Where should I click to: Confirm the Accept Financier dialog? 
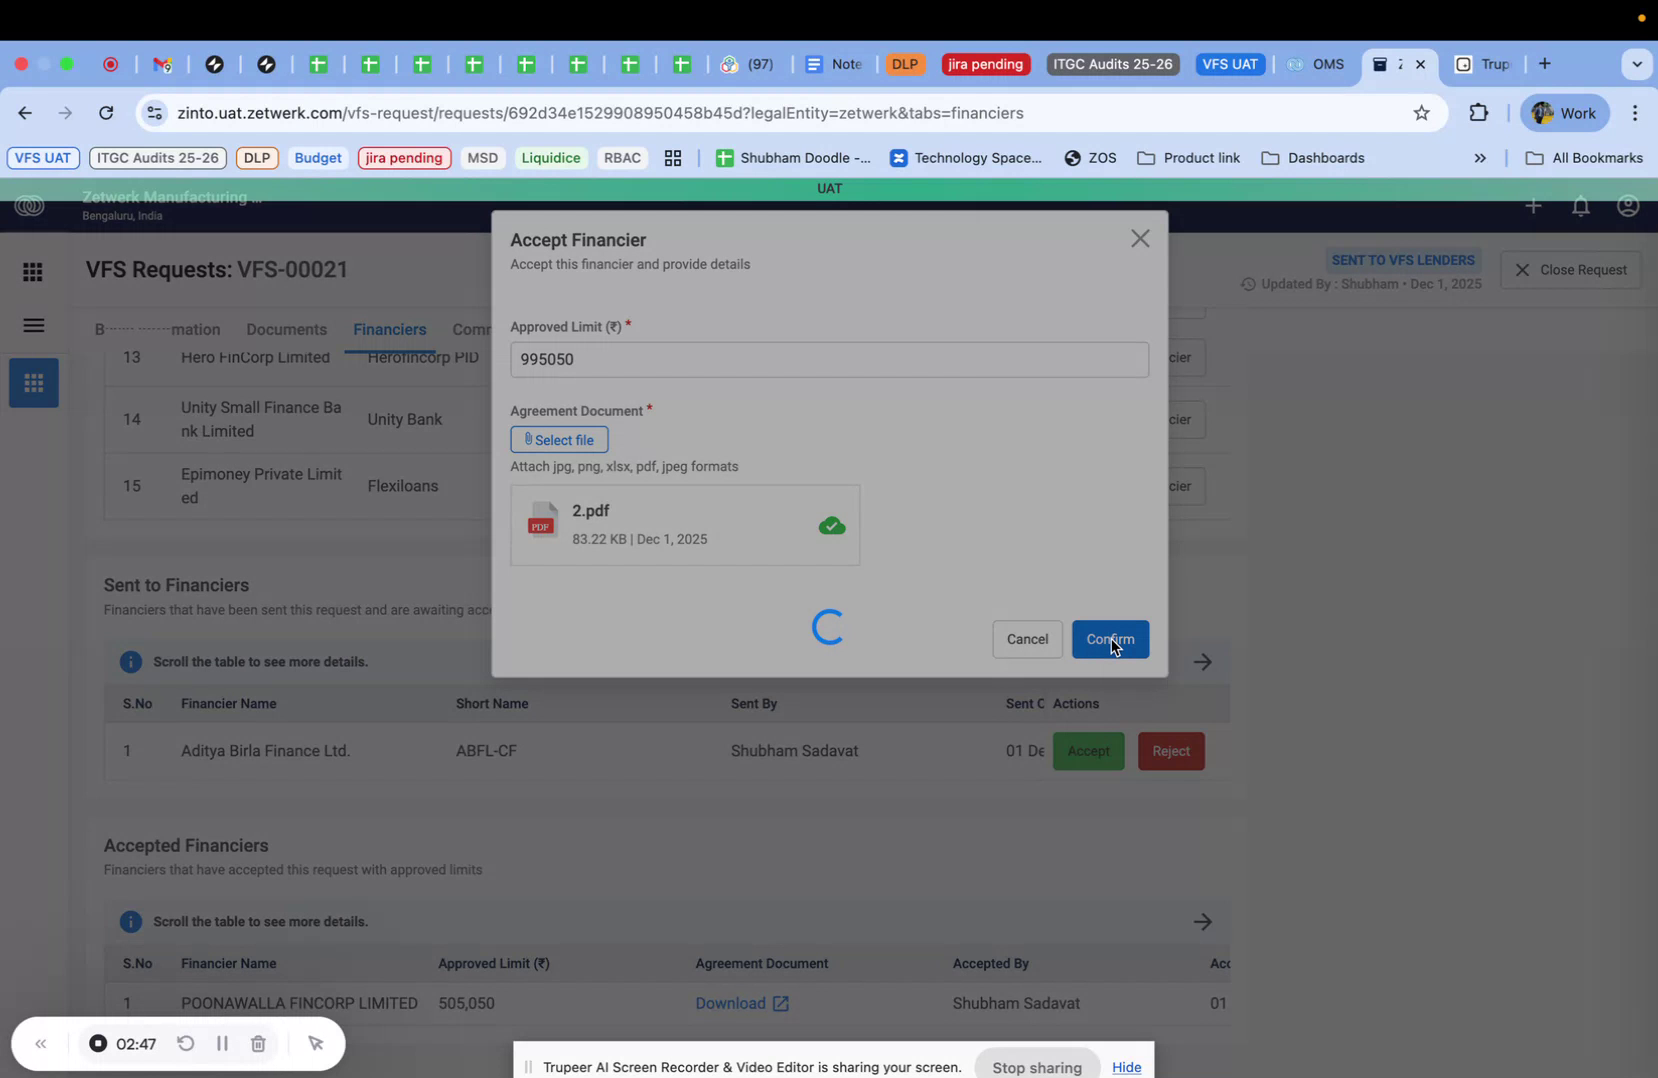(1110, 639)
